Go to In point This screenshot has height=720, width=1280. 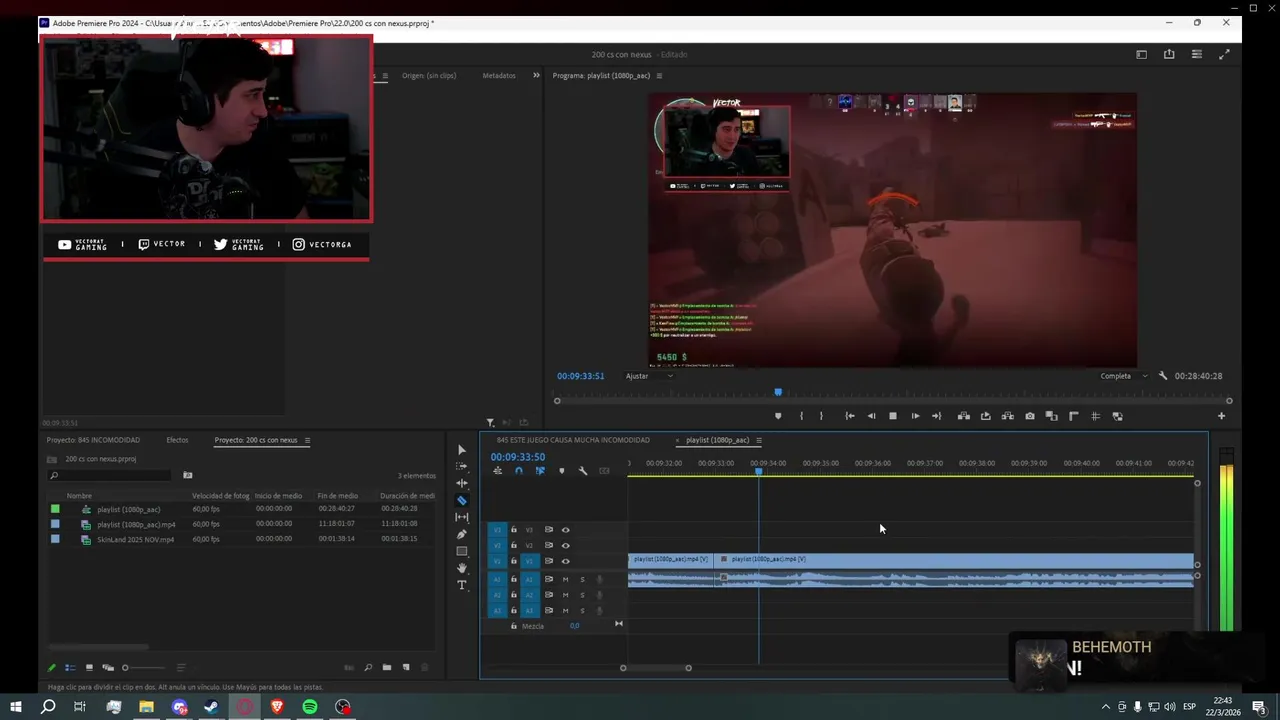click(850, 416)
